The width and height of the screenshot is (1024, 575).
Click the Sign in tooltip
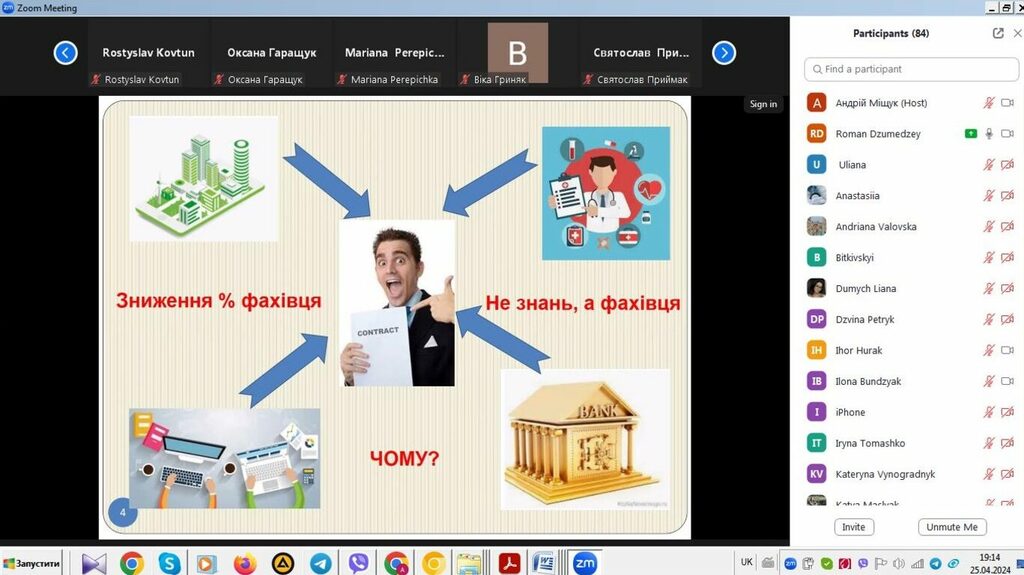(763, 104)
